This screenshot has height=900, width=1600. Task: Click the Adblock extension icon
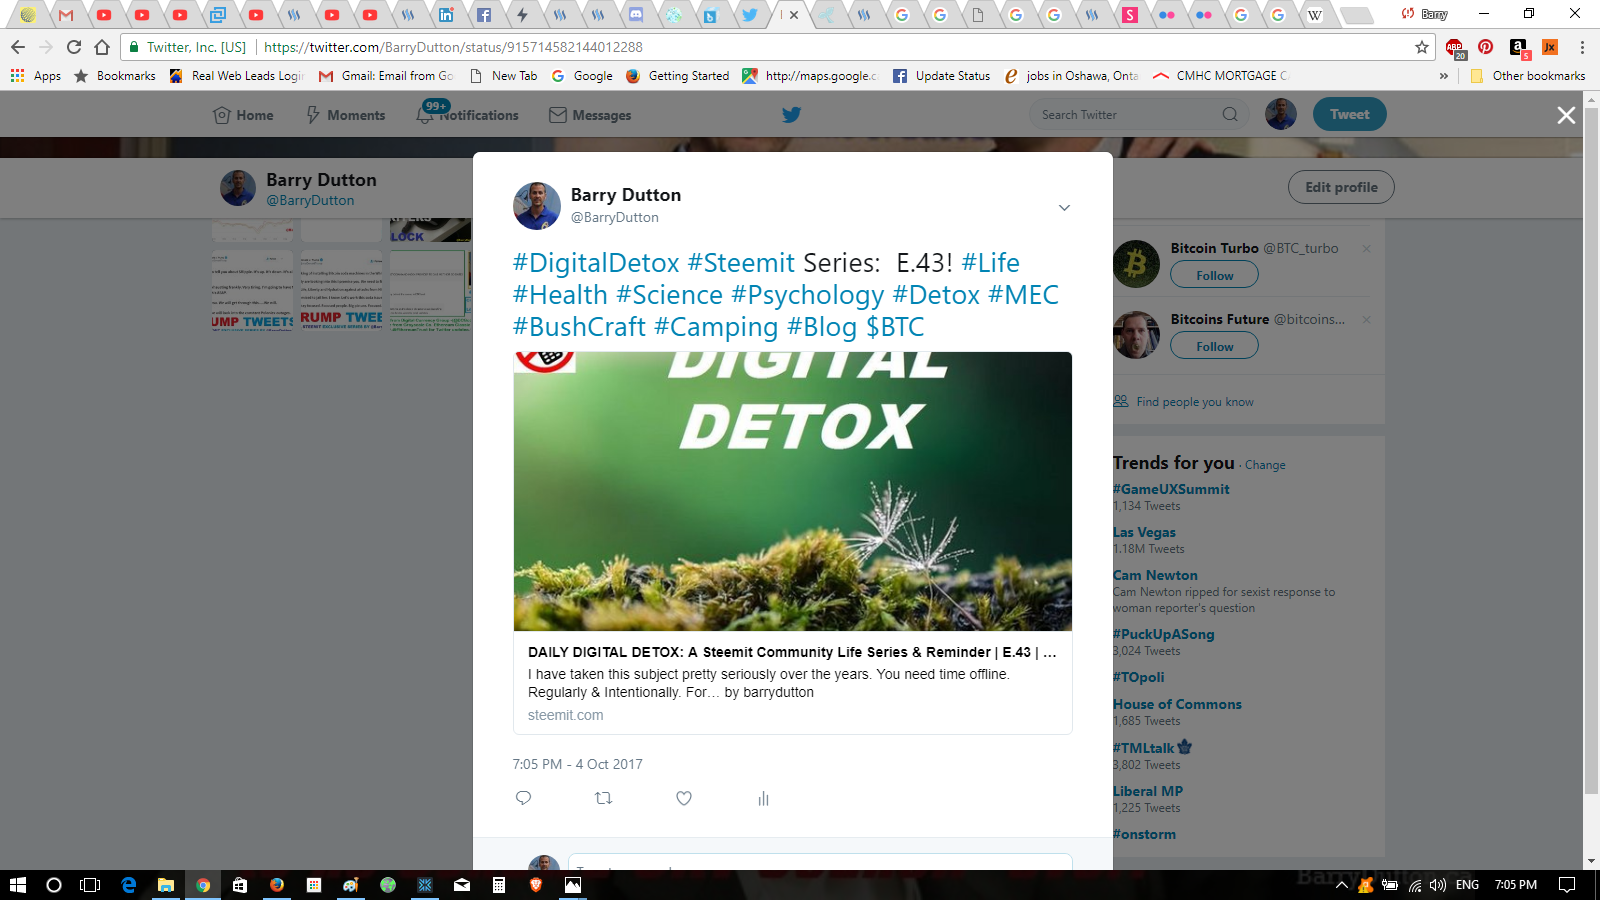(x=1455, y=48)
